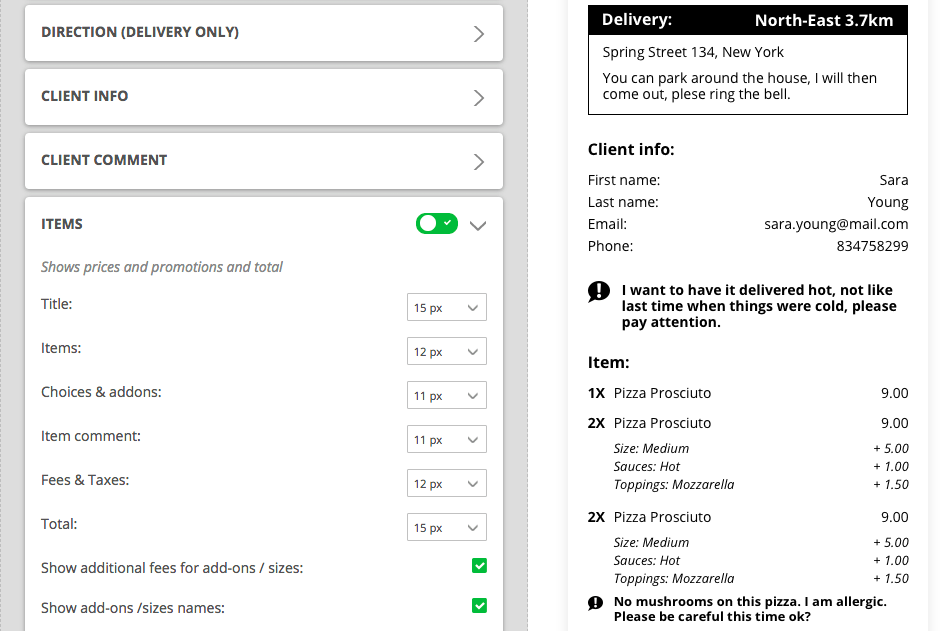Click the Delivery header bar on receipt
This screenshot has height=631, width=940.
tap(748, 20)
